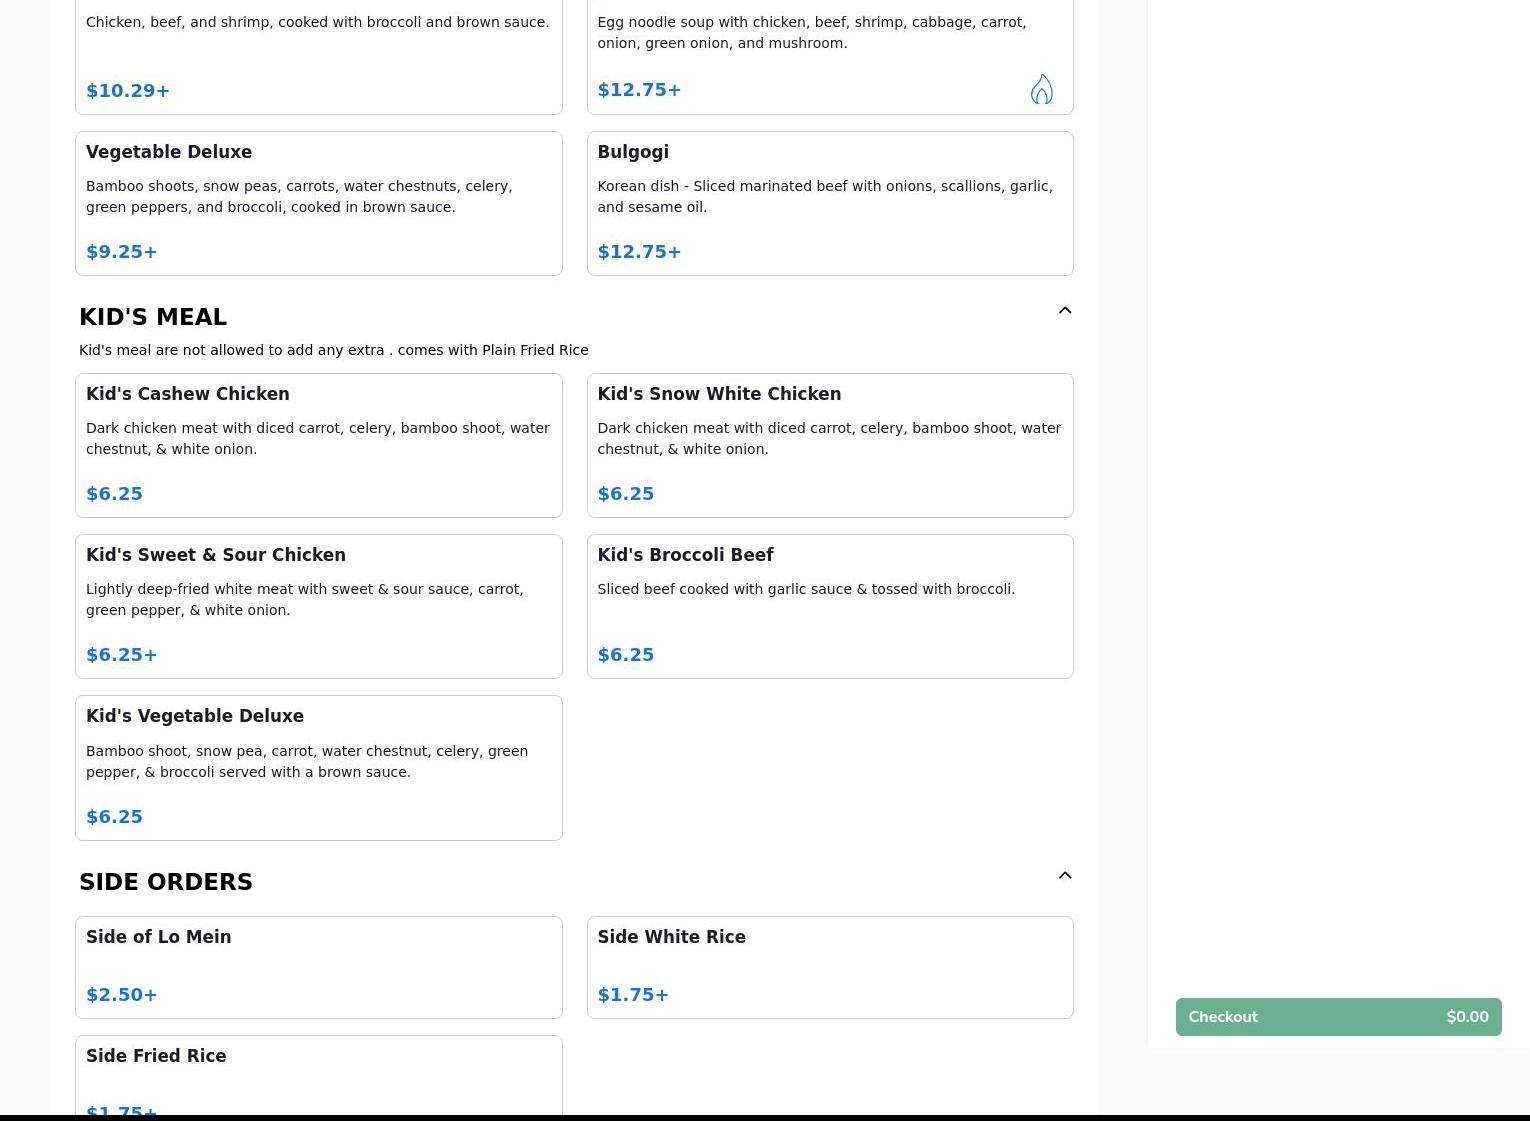
Task: Open Kid's Sweet & Sour Chicken item
Action: (x=318, y=606)
